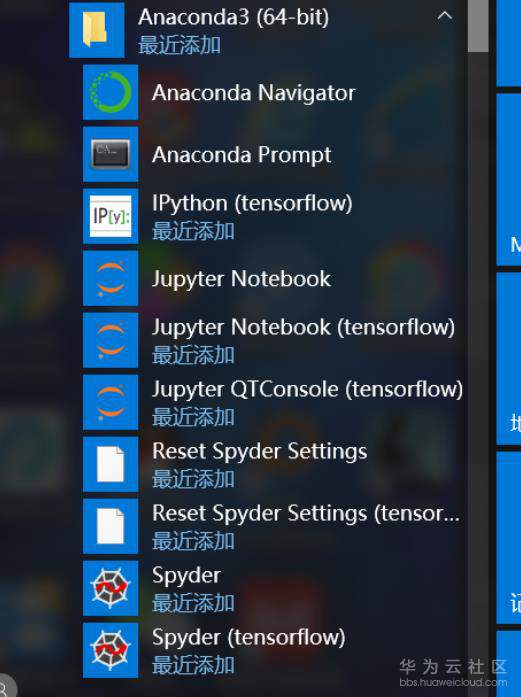The height and width of the screenshot is (697, 521).
Task: Choose the Reset Spyder Settings label
Action: pos(260,452)
